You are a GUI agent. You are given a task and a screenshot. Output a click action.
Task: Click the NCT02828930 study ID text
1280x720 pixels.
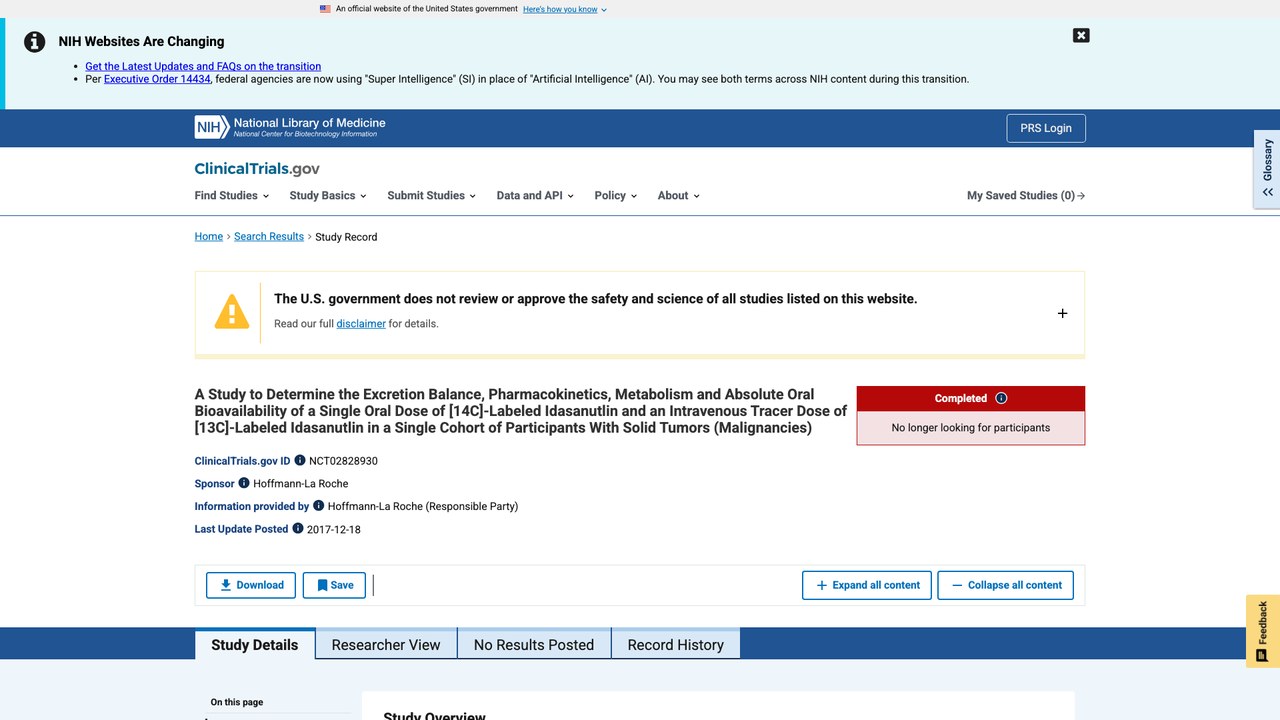point(343,461)
